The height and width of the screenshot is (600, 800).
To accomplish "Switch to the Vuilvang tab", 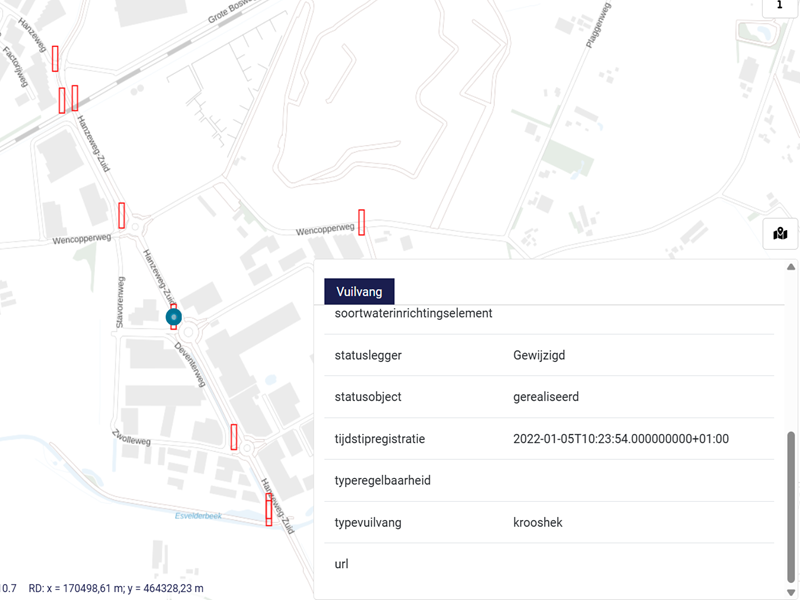I will click(359, 291).
